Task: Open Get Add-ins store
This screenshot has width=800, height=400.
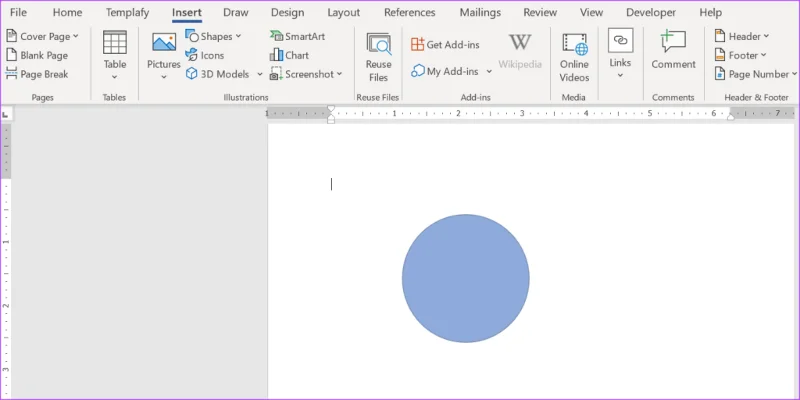Action: (445, 44)
